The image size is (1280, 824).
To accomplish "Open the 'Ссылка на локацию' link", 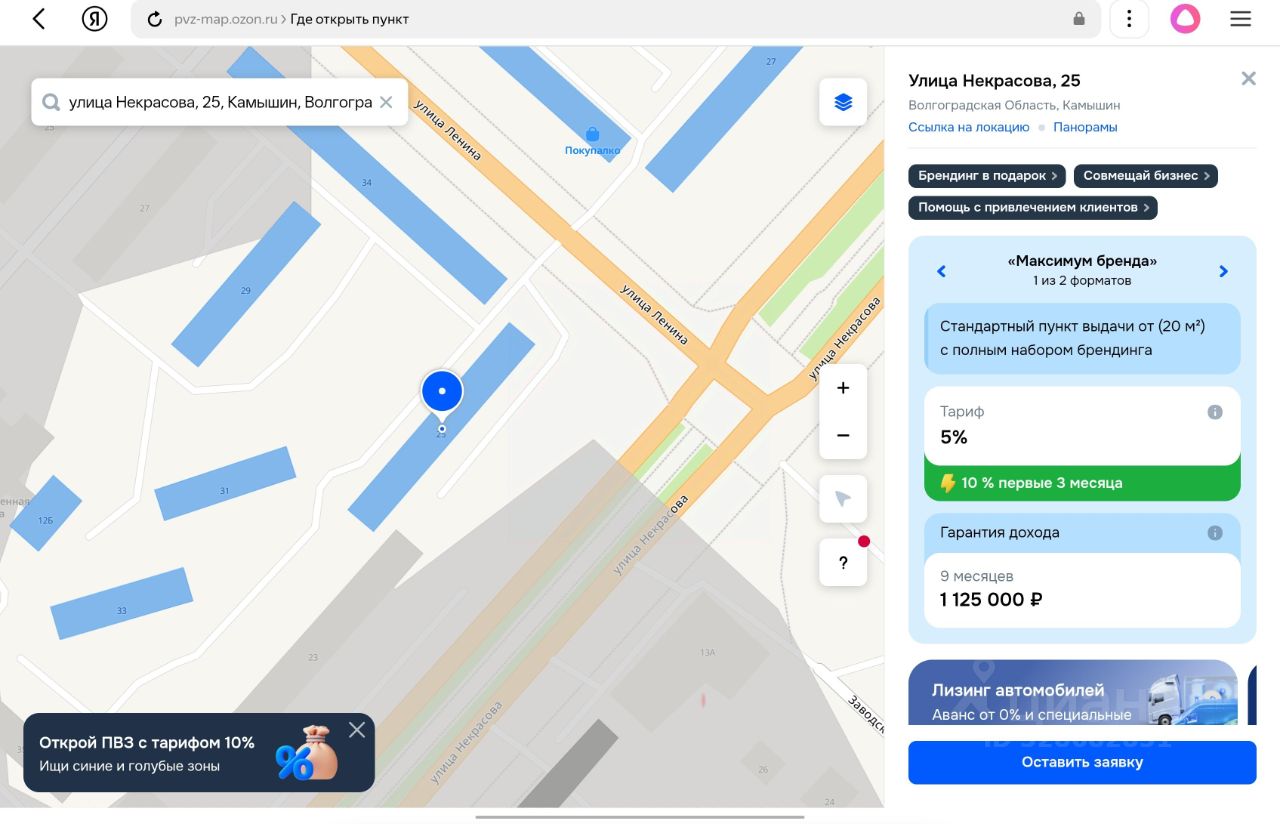I will click(x=968, y=127).
